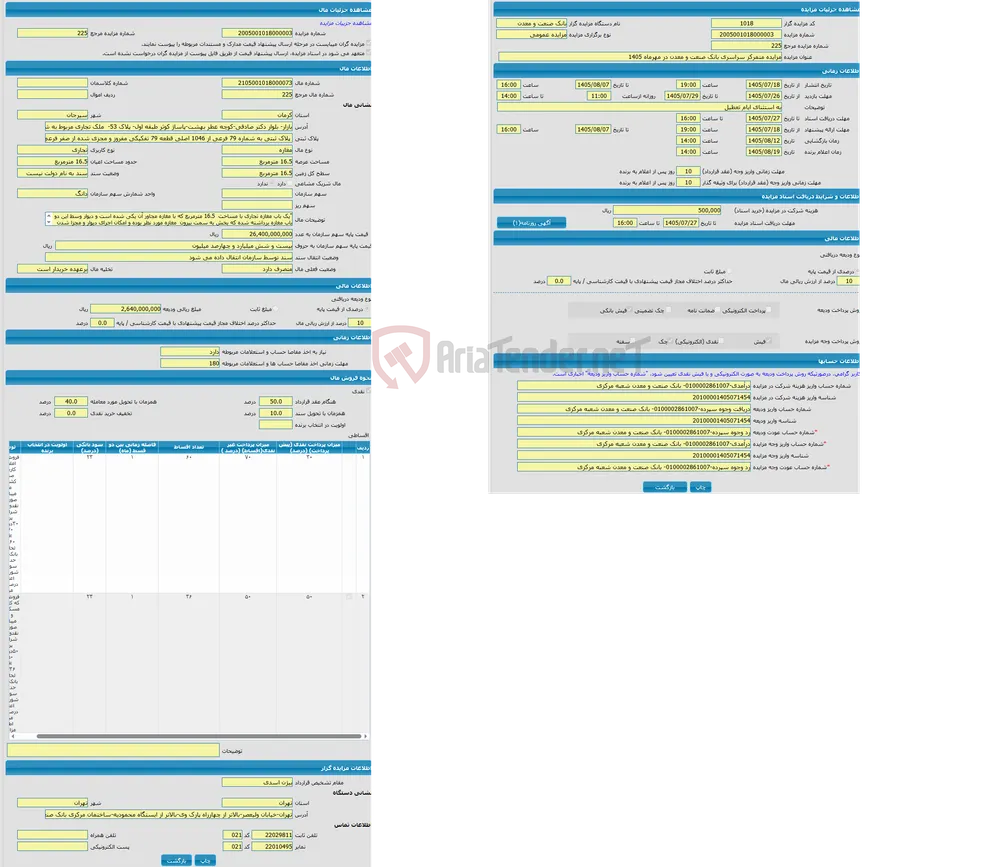Click the استان field showing کرمان
This screenshot has height=867, width=1000.
pos(257,115)
